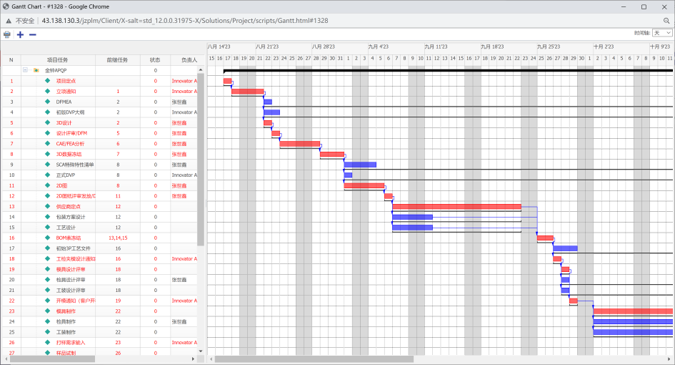This screenshot has width=675, height=365.
Task: Select the CAE/FEA分析 task name
Action: coord(70,143)
